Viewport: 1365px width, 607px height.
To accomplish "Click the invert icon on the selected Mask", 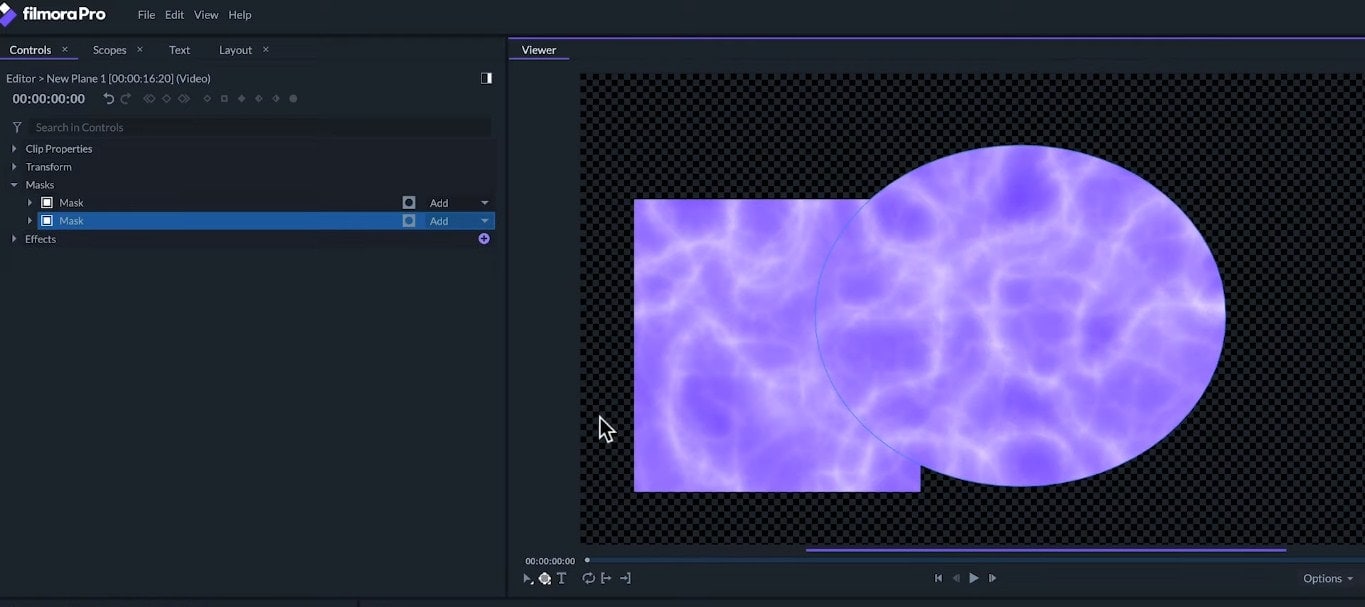I will [x=409, y=221].
